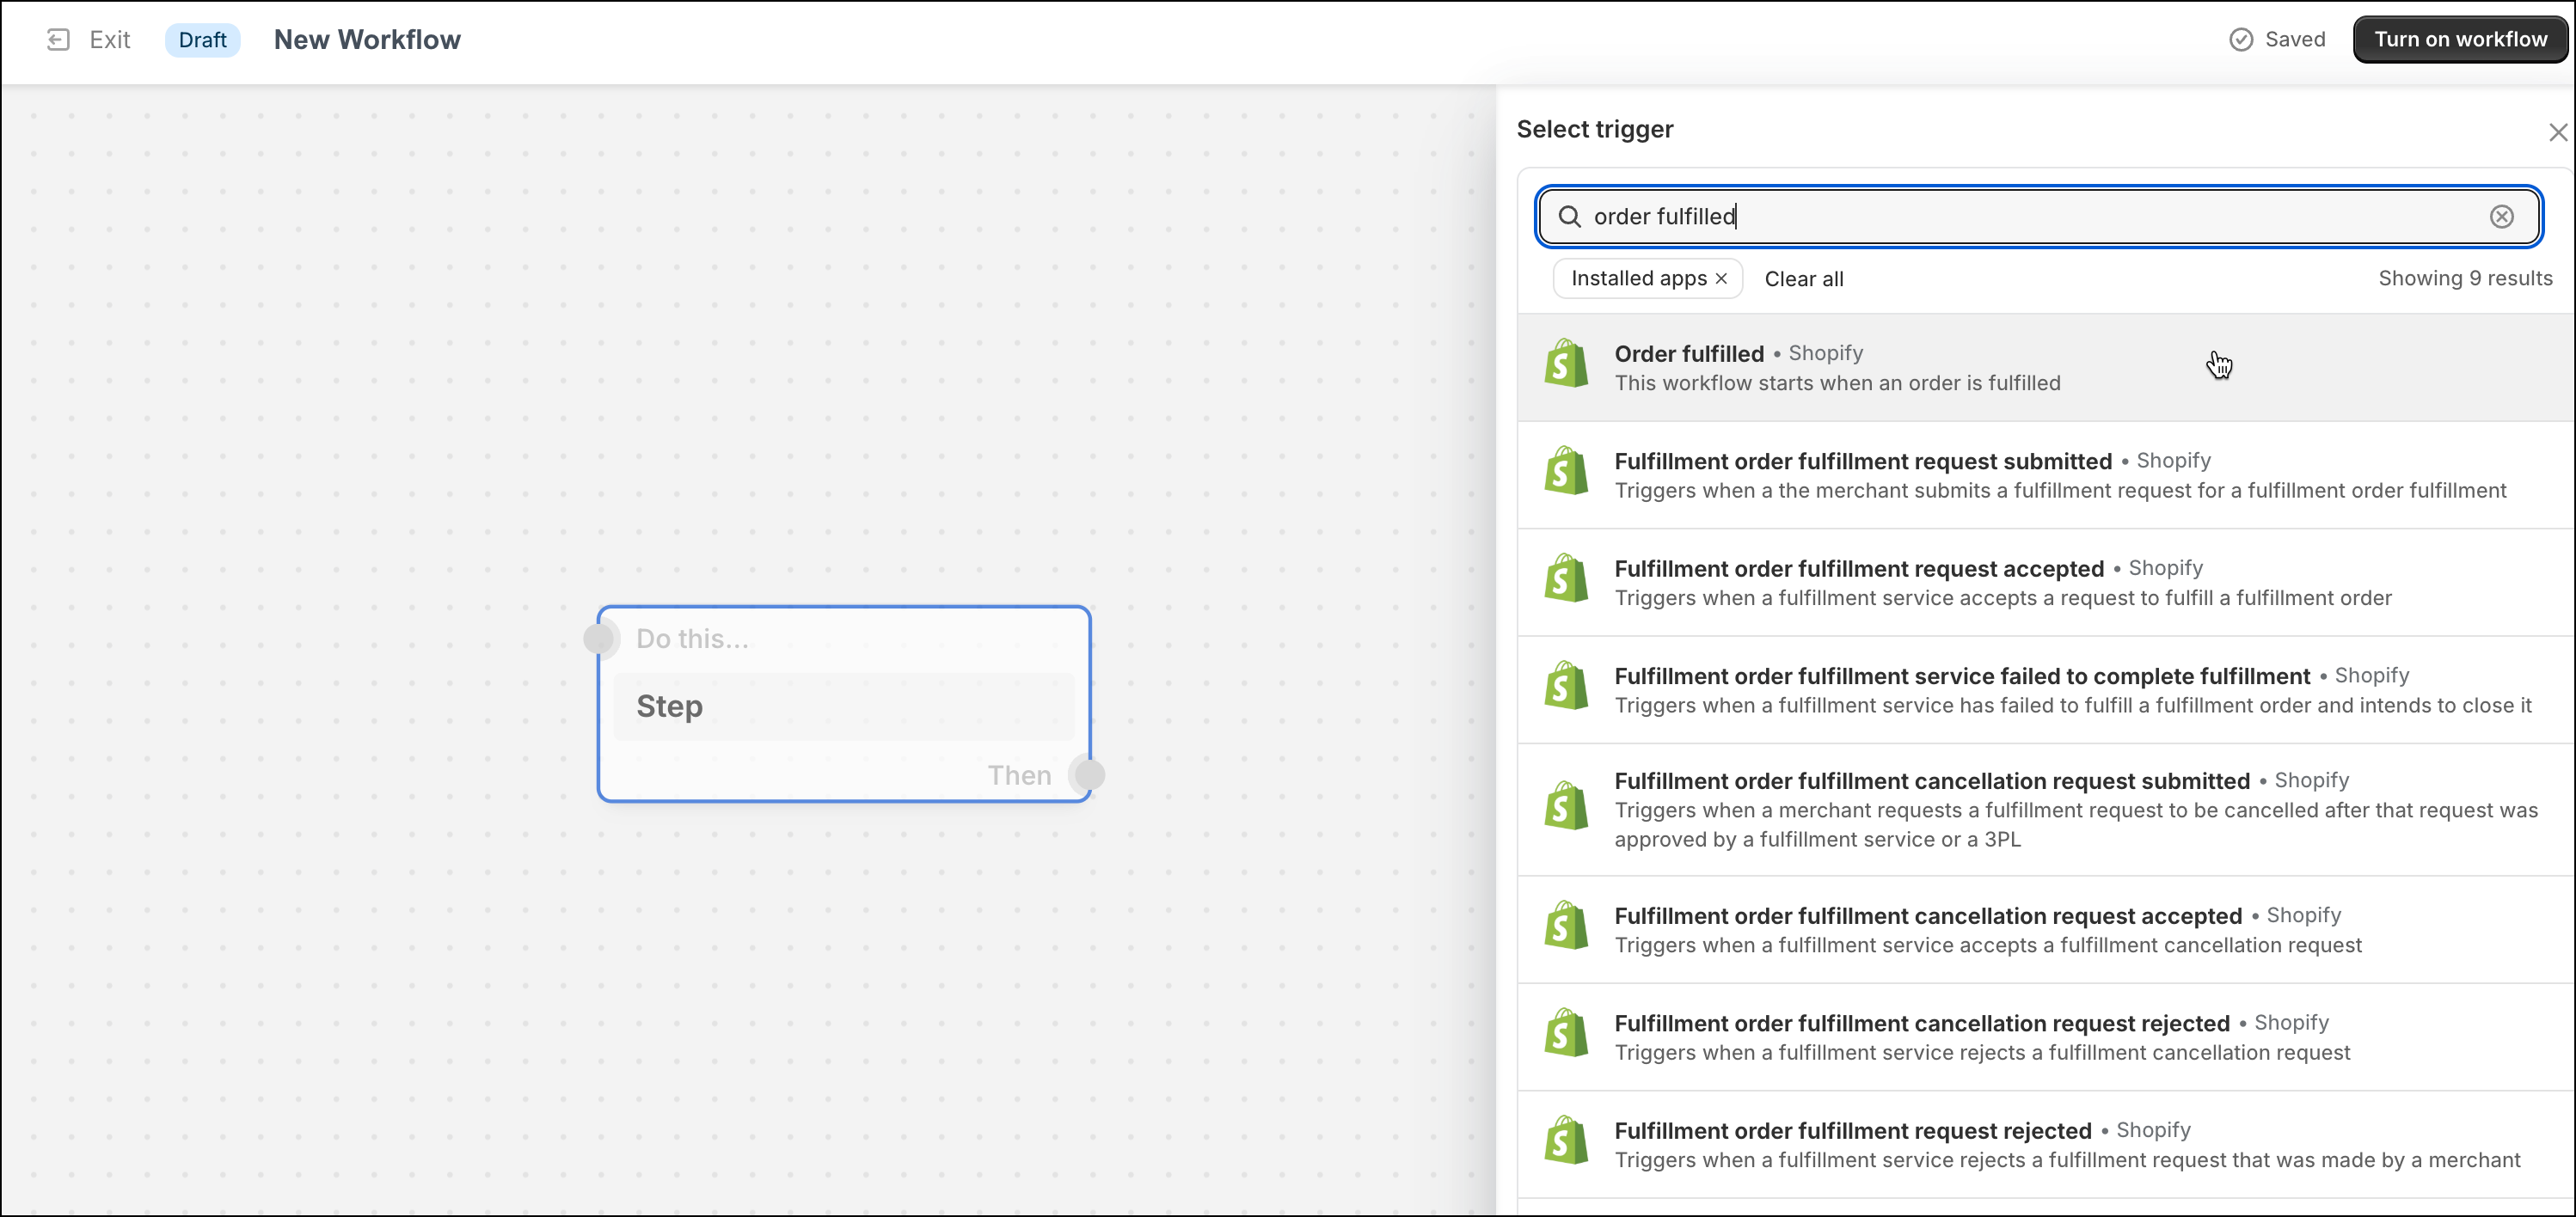Click Shopify icon beside fulfillment request accepted
Viewport: 2576px width, 1217px height.
coord(1566,578)
